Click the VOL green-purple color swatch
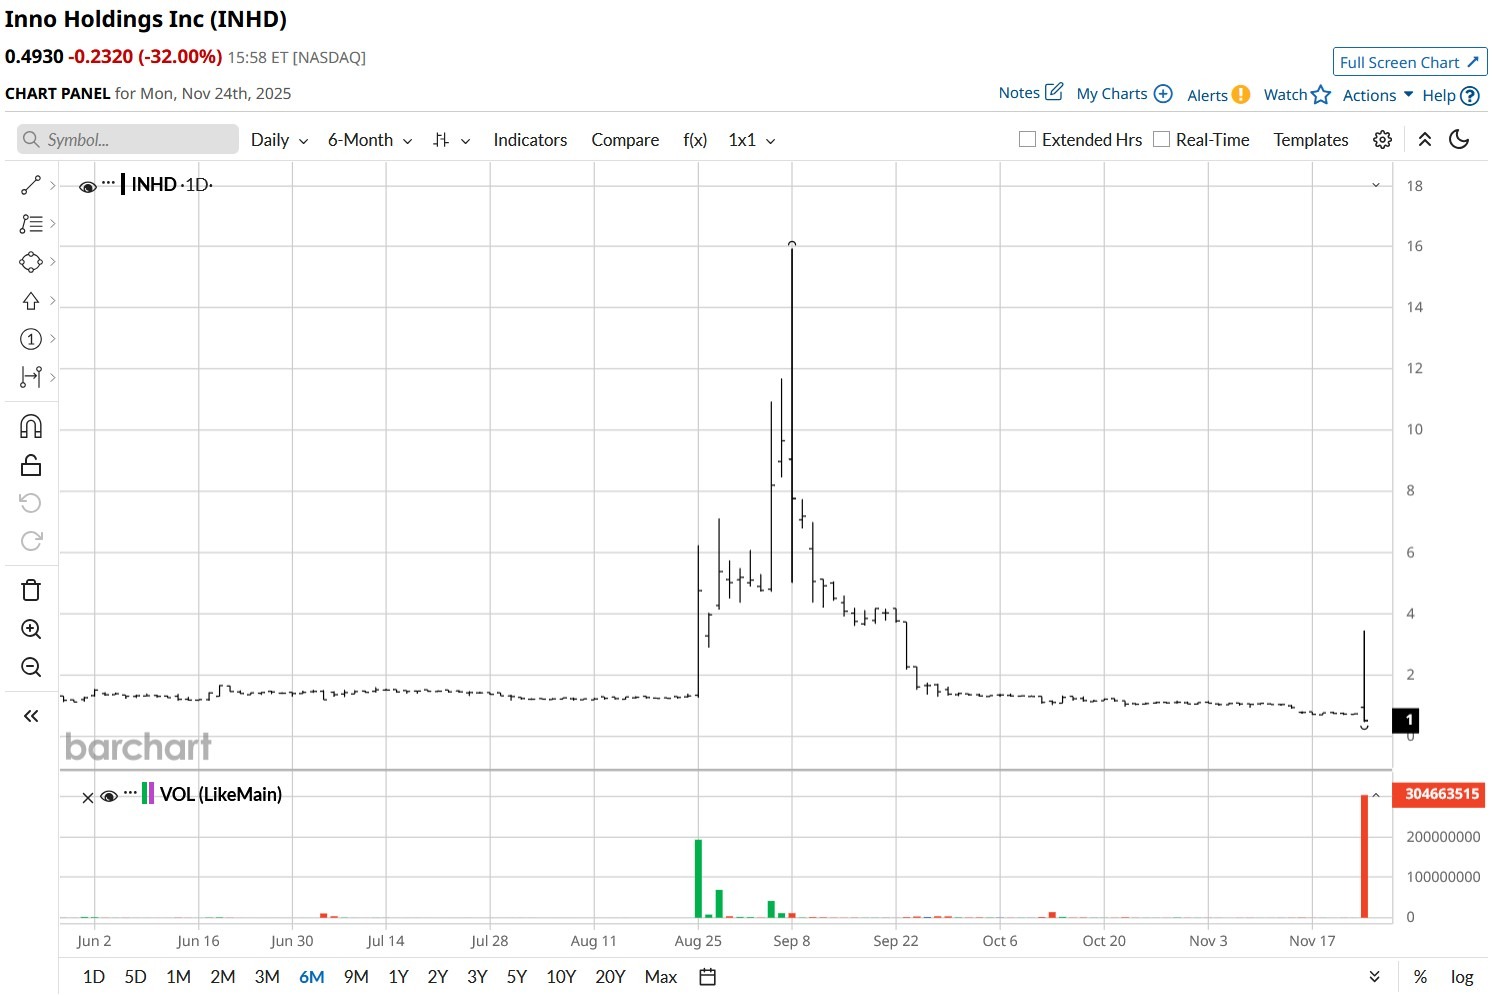This screenshot has height=996, width=1492. [x=148, y=794]
